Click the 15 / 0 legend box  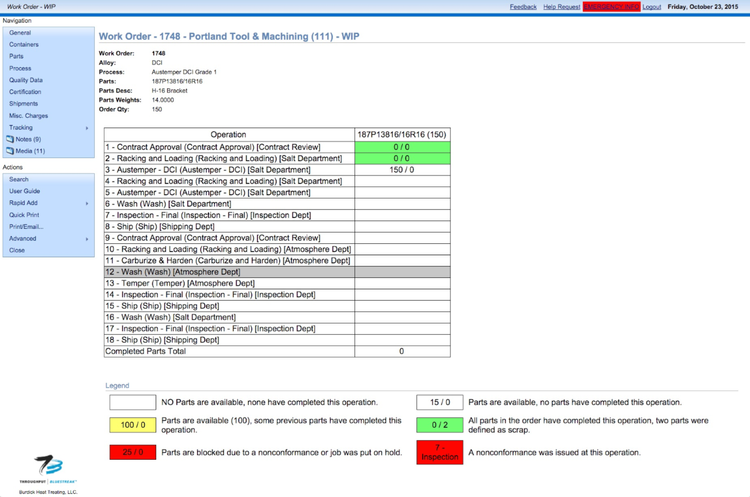point(440,402)
